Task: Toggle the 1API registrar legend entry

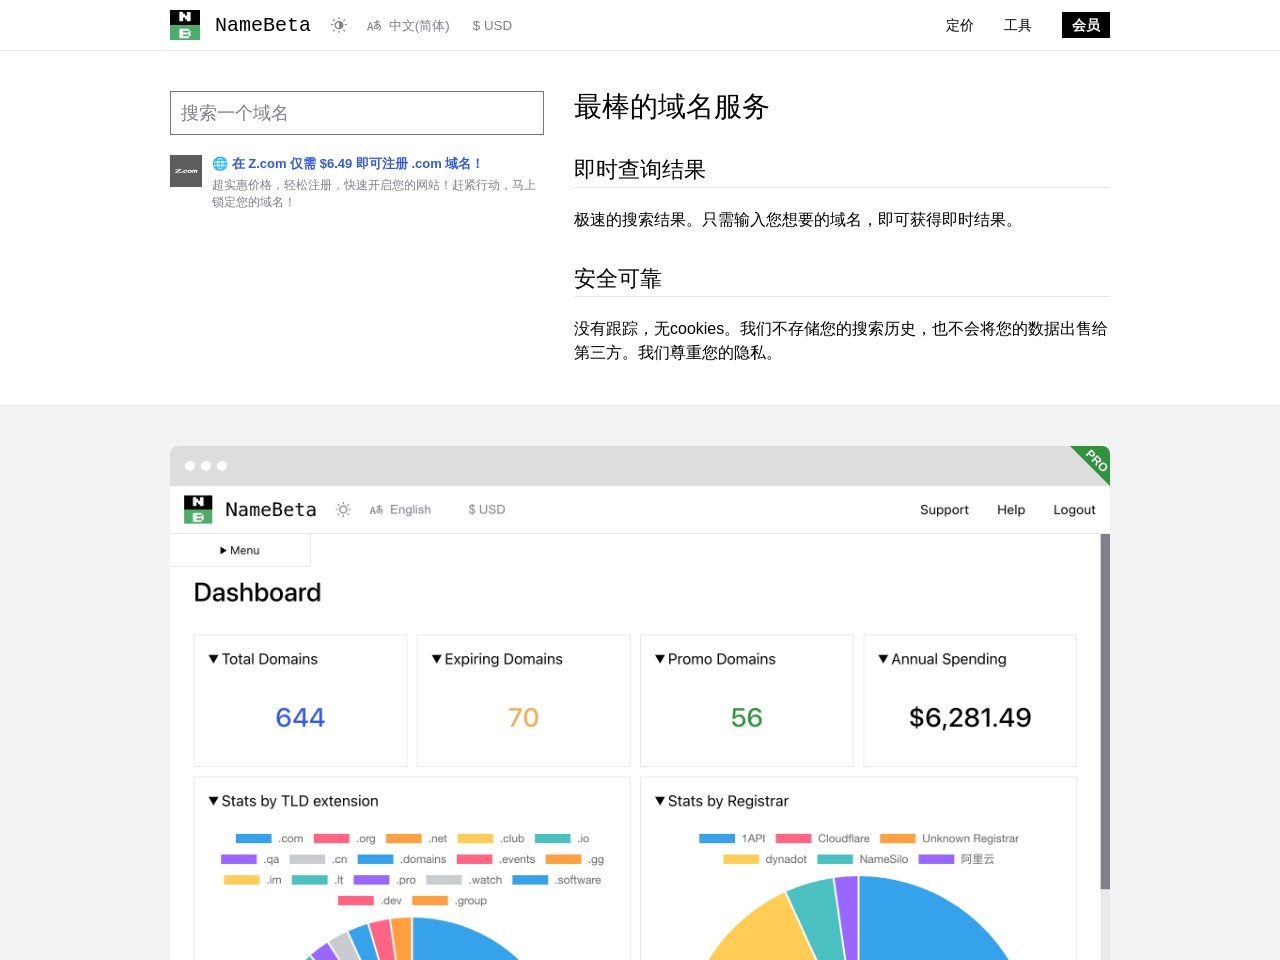Action: [732, 838]
